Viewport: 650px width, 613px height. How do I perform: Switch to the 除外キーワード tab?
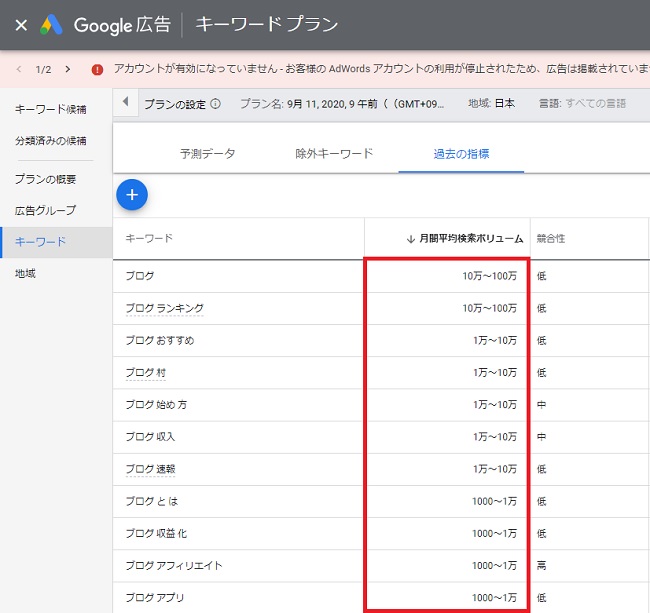[x=334, y=154]
